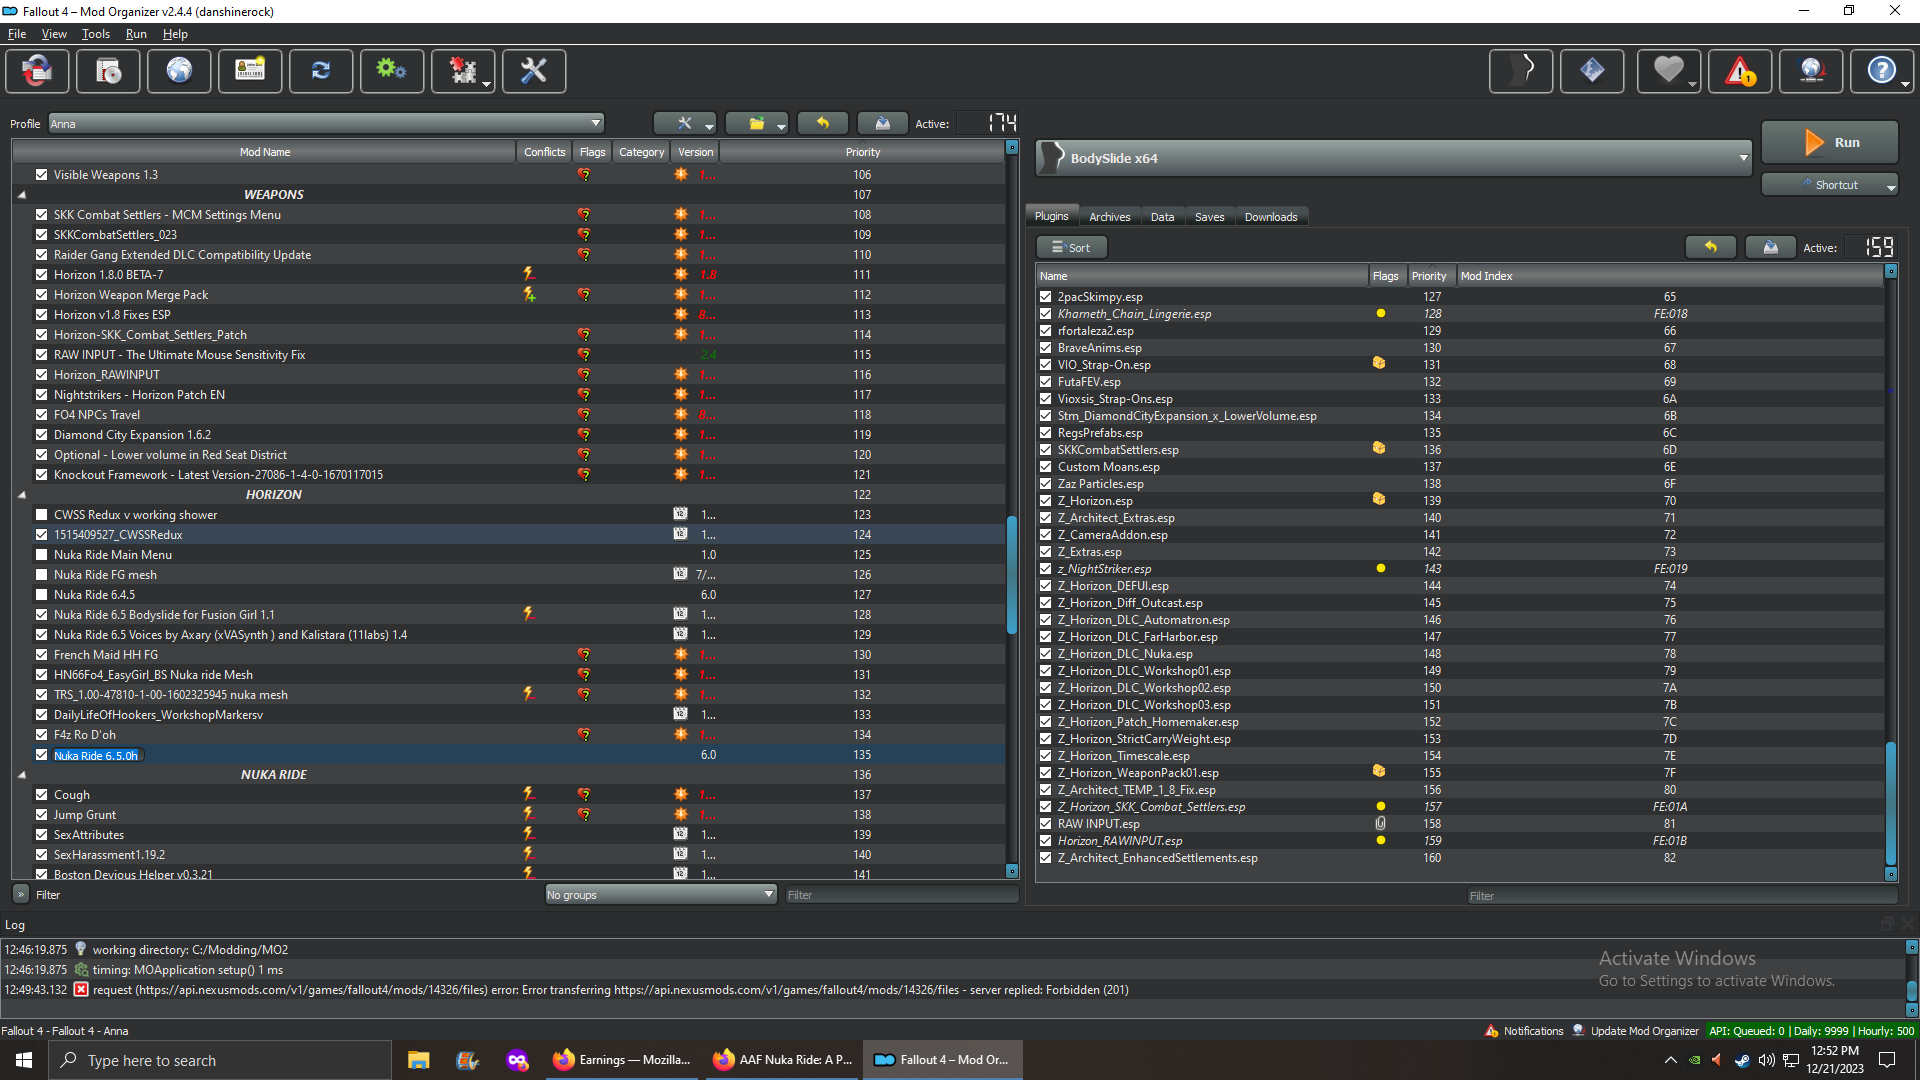Image resolution: width=1920 pixels, height=1080 pixels.
Task: Enable the CWSS Redux v working shower mod
Action: point(42,514)
